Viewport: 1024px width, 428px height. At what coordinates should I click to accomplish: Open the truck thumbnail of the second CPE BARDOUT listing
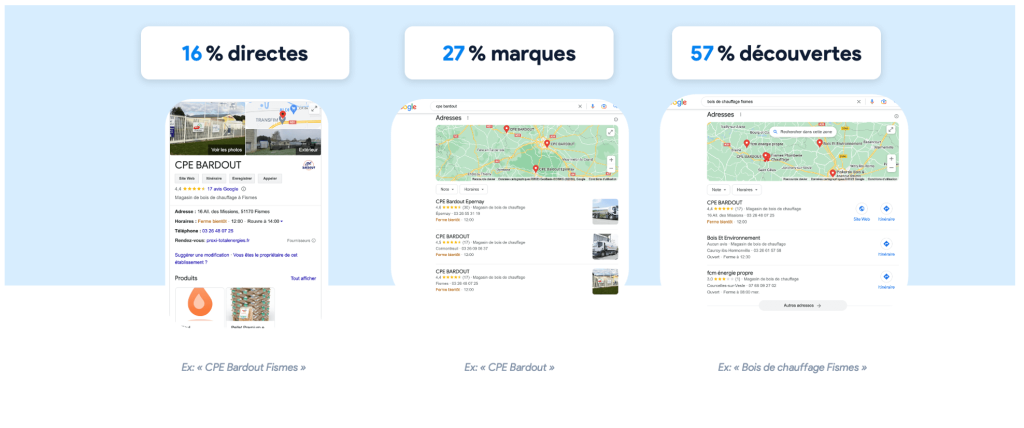pyautogui.click(x=605, y=246)
